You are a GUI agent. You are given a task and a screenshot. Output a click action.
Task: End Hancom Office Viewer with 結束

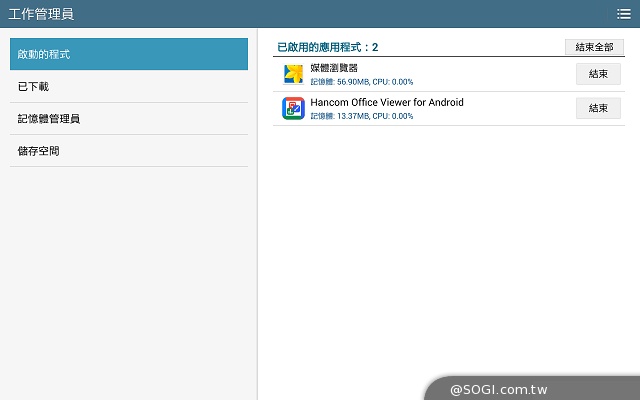pyautogui.click(x=598, y=108)
